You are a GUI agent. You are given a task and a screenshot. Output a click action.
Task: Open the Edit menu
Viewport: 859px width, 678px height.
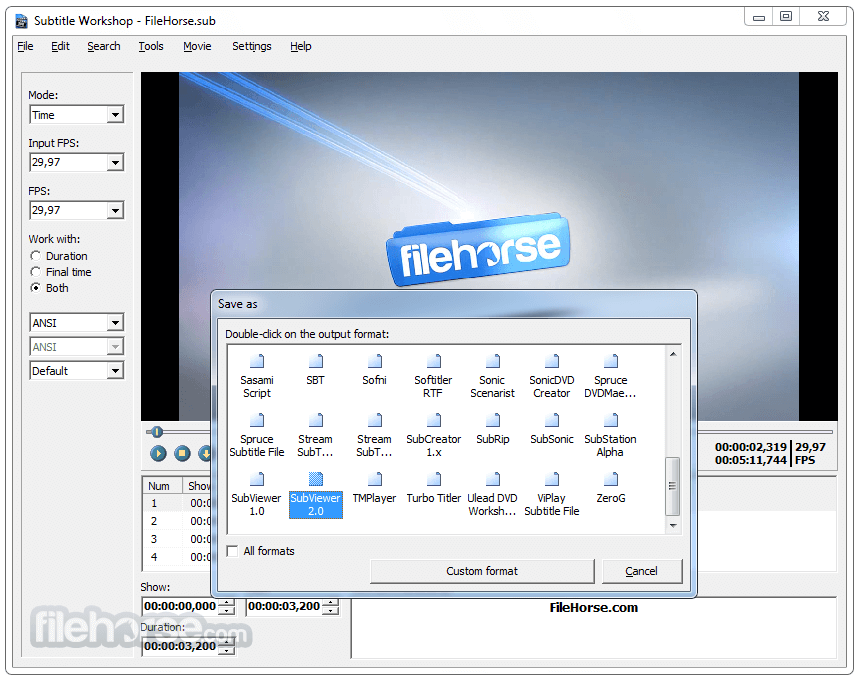point(60,47)
